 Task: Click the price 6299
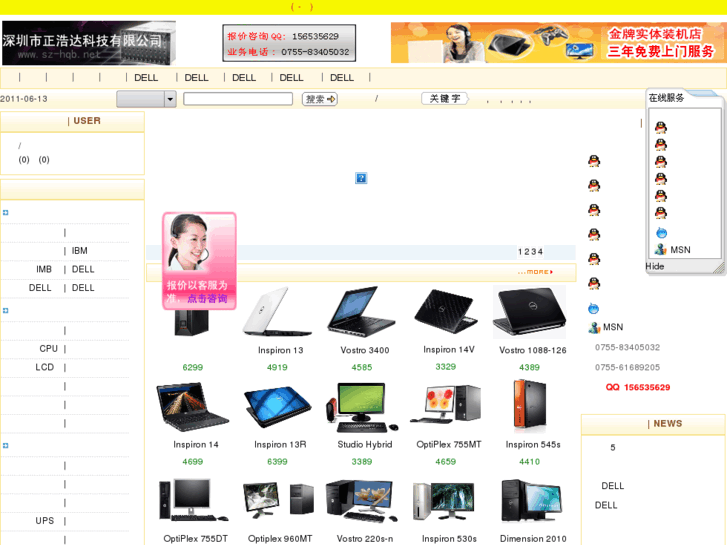(x=192, y=367)
